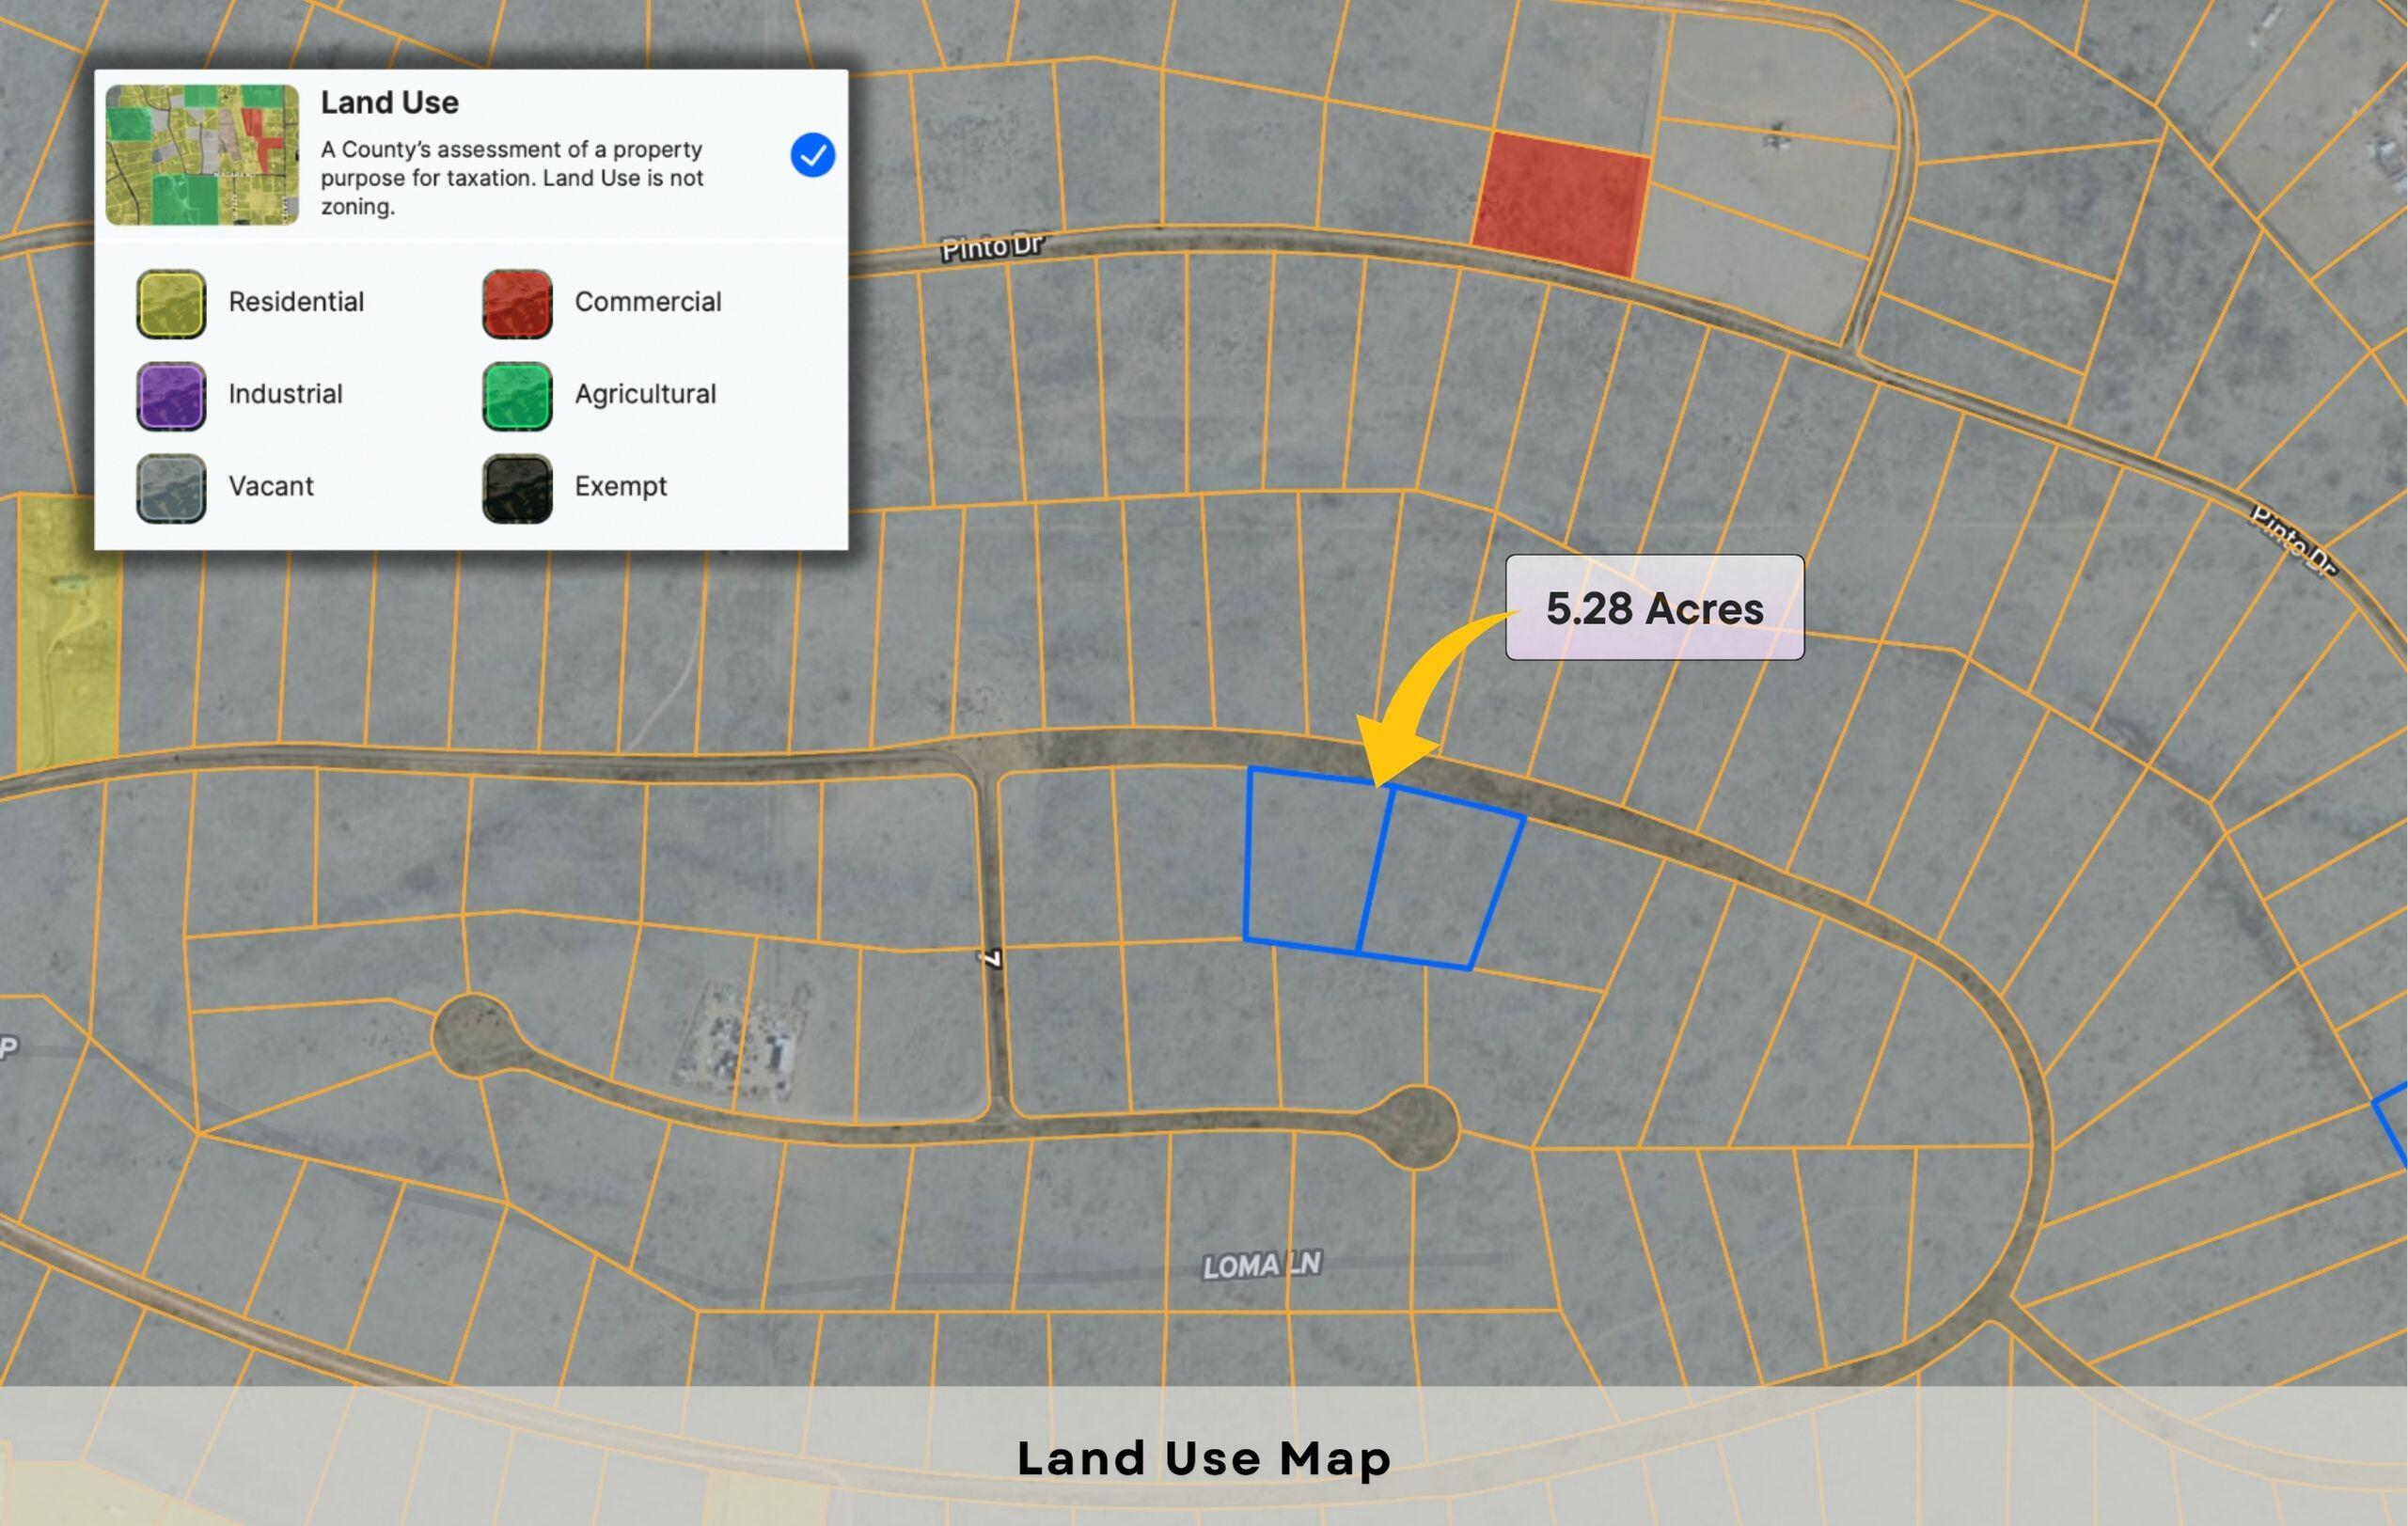Select the gray Vacant swatch icon
Screen dimensions: 2408x1526
171,488
